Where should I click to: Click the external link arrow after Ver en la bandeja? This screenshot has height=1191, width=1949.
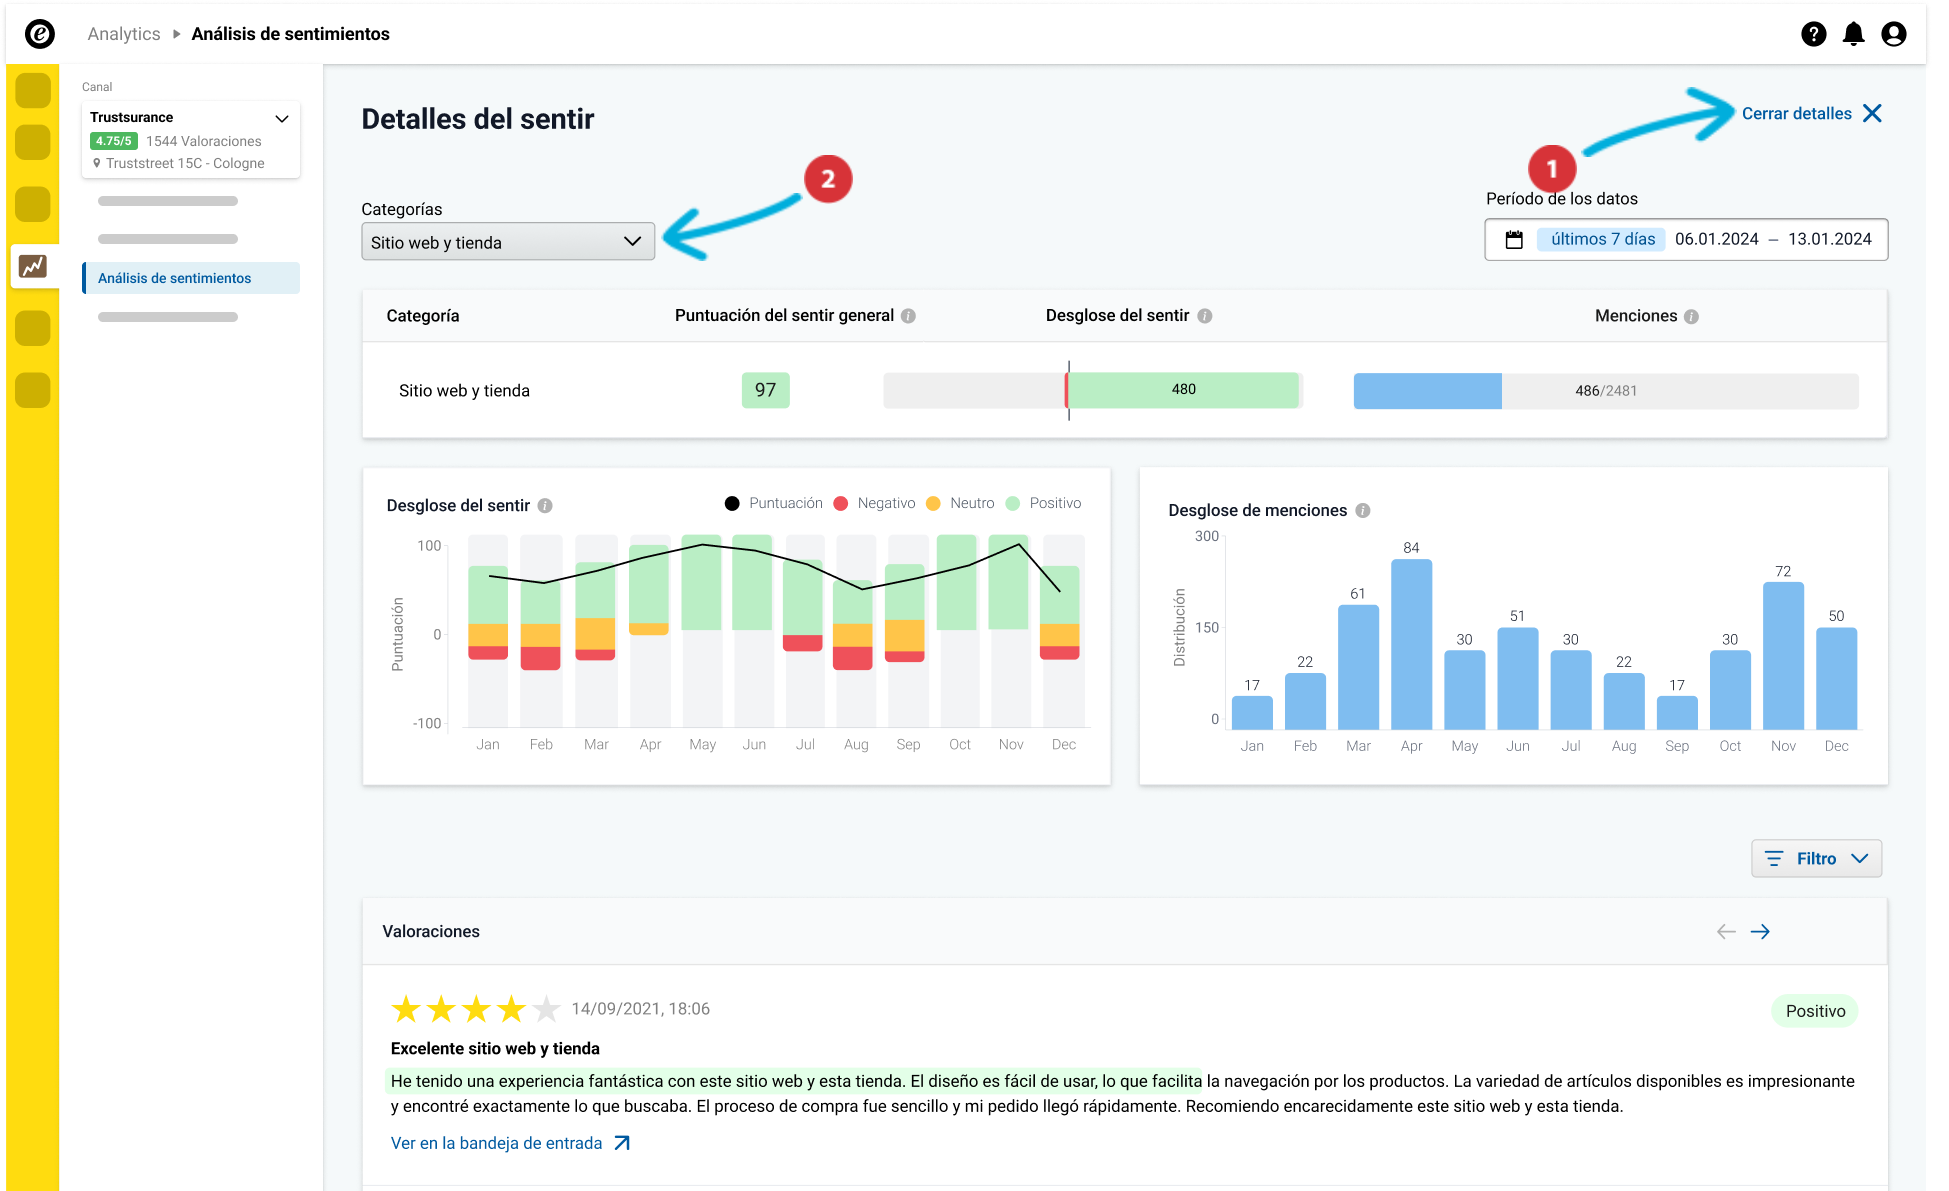click(x=622, y=1143)
